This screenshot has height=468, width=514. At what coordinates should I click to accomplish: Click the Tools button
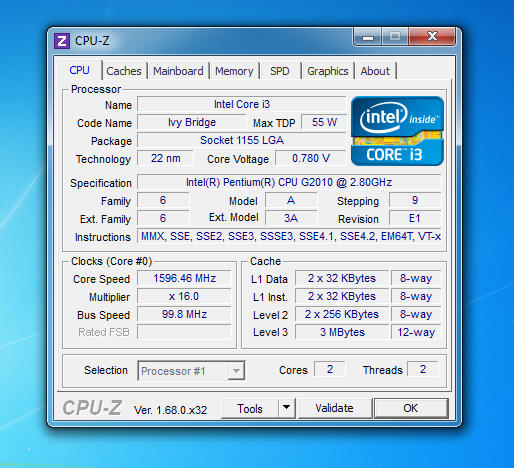pyautogui.click(x=250, y=408)
